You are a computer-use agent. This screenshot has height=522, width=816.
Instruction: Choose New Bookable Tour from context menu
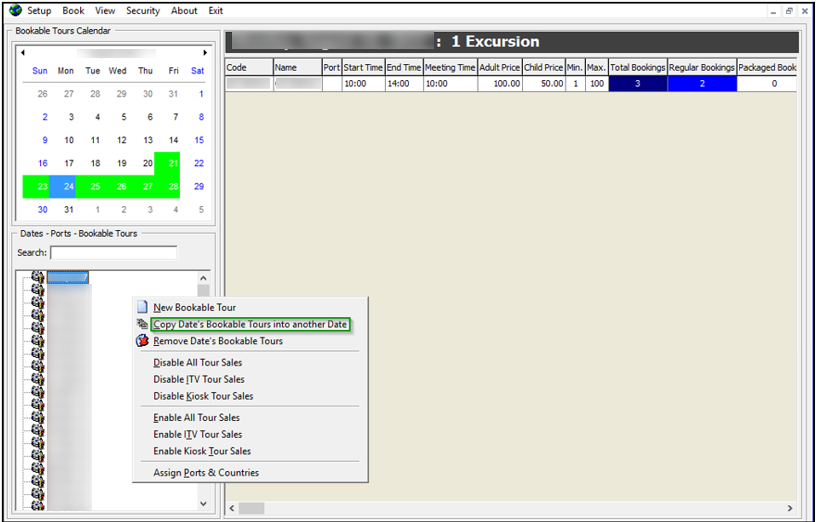pyautogui.click(x=194, y=308)
